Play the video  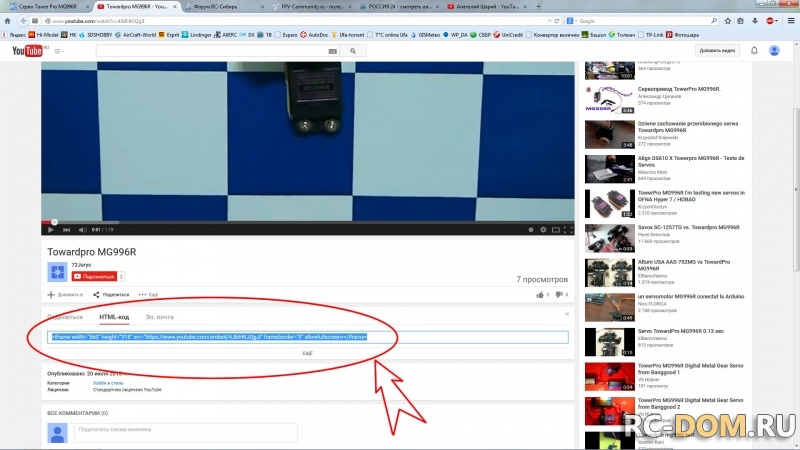pos(51,230)
